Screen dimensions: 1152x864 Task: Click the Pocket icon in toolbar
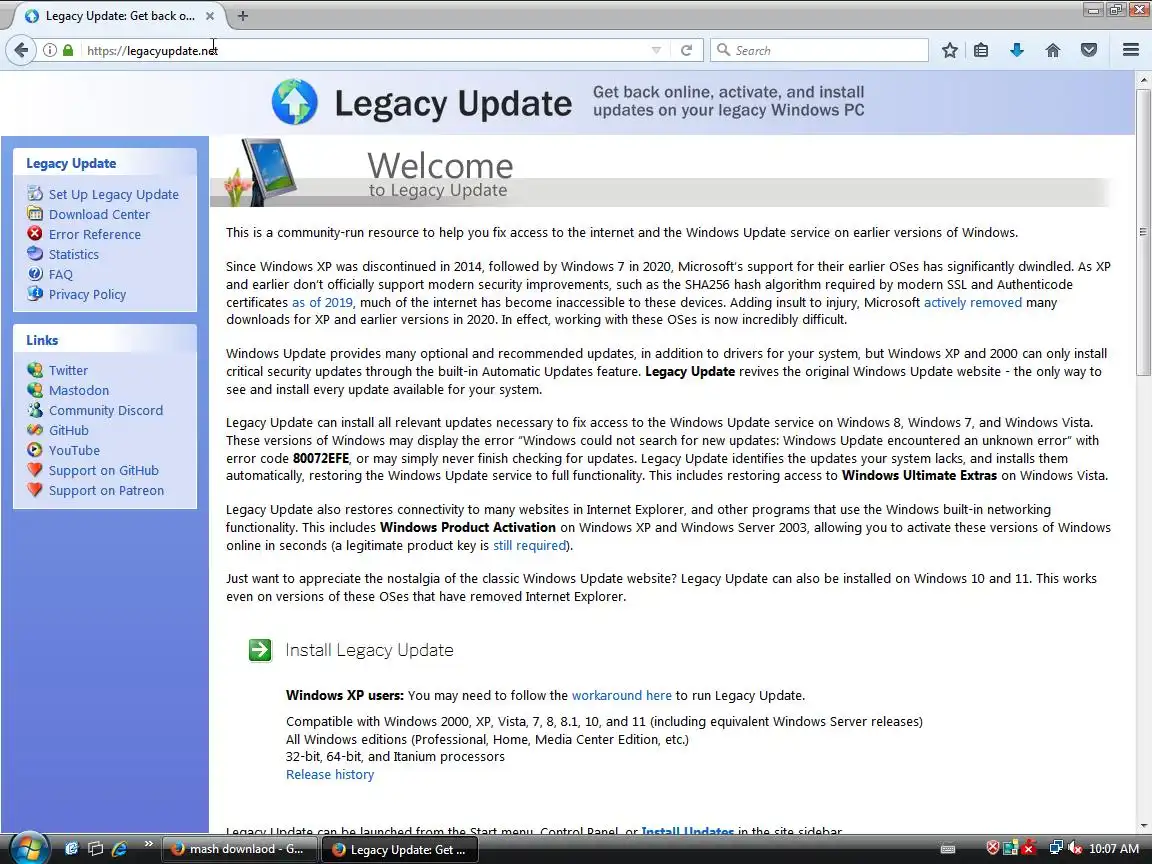click(1089, 50)
